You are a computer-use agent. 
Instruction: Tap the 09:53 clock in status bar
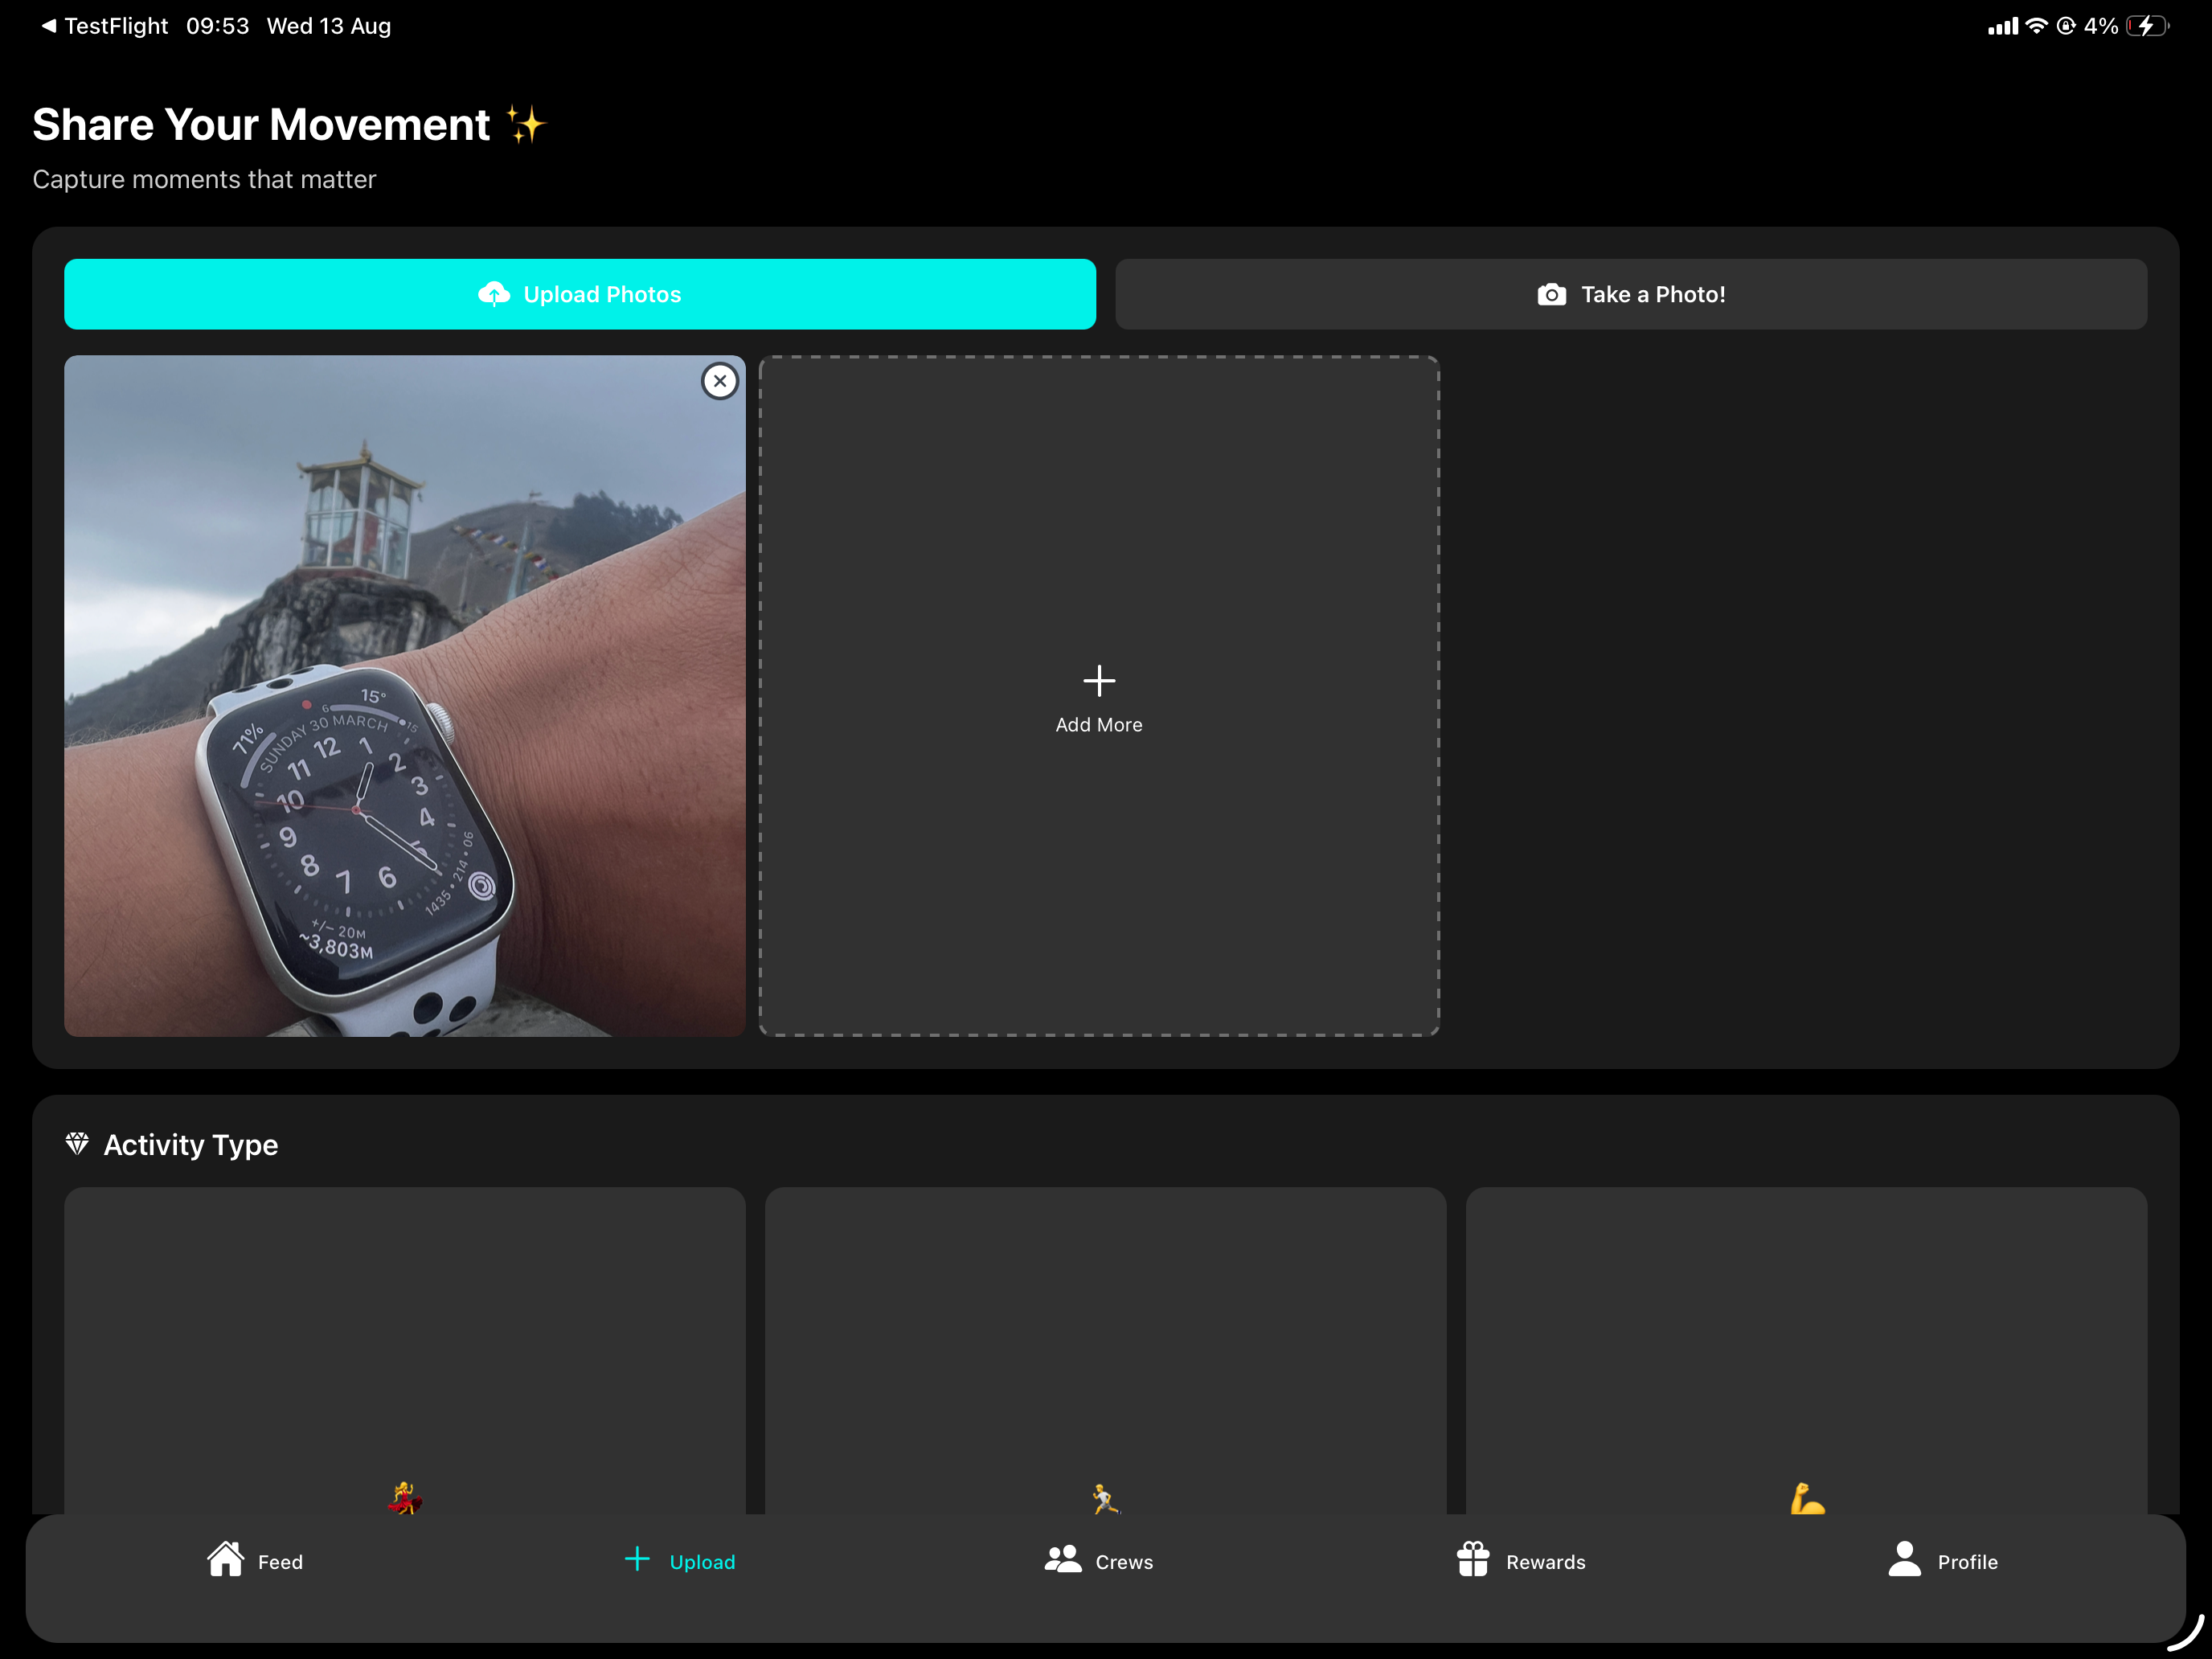click(217, 26)
